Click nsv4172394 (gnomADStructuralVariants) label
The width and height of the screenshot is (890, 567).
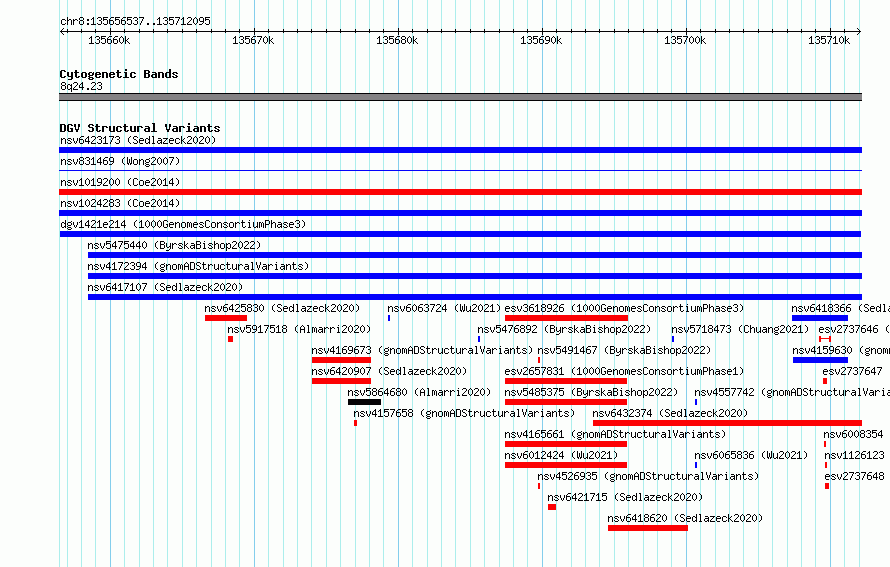click(x=198, y=266)
